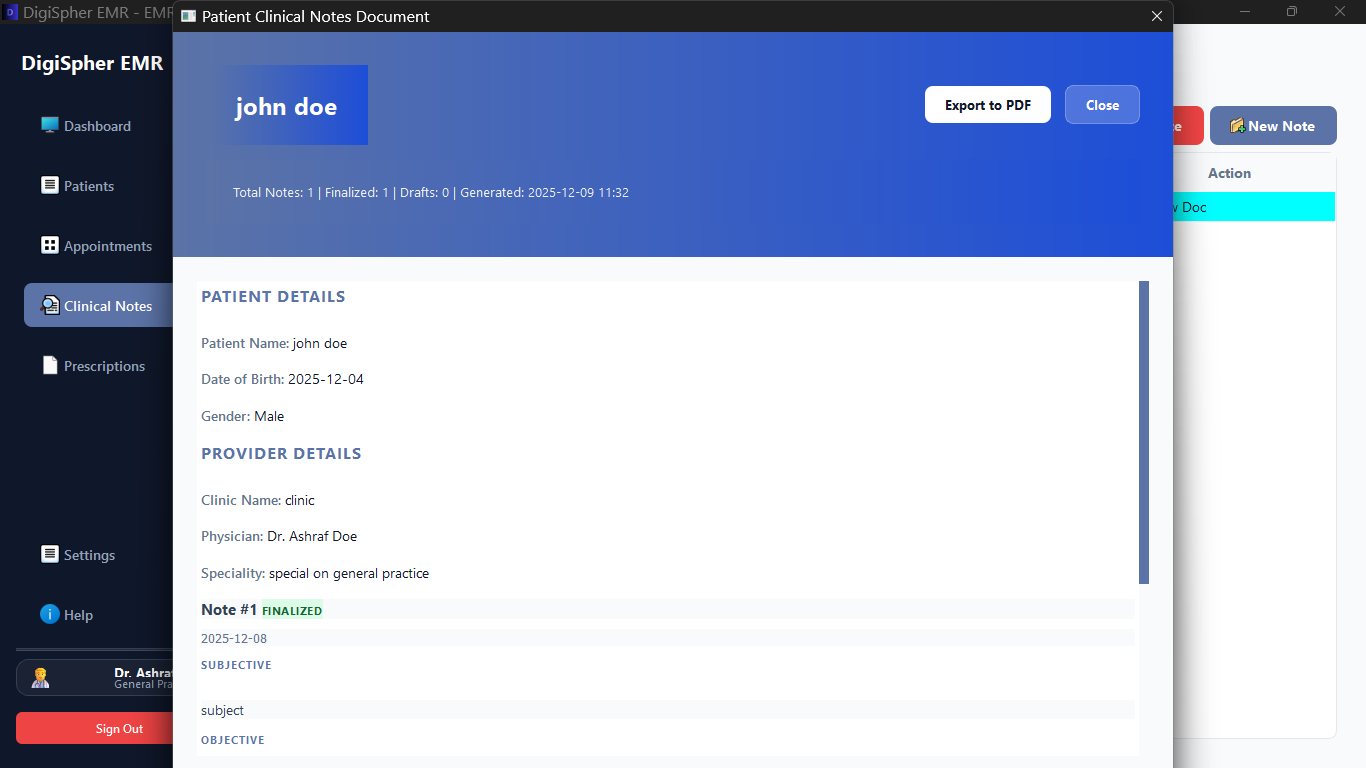Click Dr. Ashraf's doctor avatar
Screen dimensions: 1366x768
click(40, 677)
